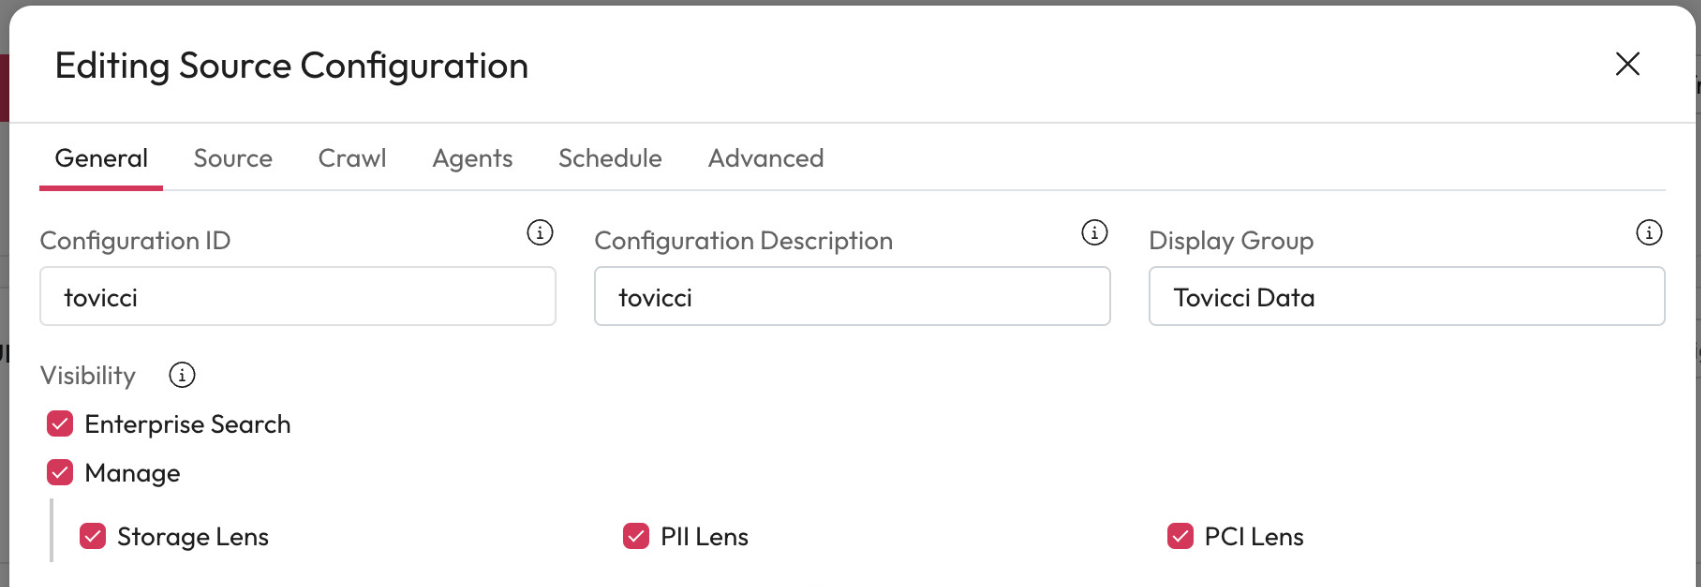Open the Schedule tab
Image resolution: width=1701 pixels, height=587 pixels.
click(x=610, y=158)
